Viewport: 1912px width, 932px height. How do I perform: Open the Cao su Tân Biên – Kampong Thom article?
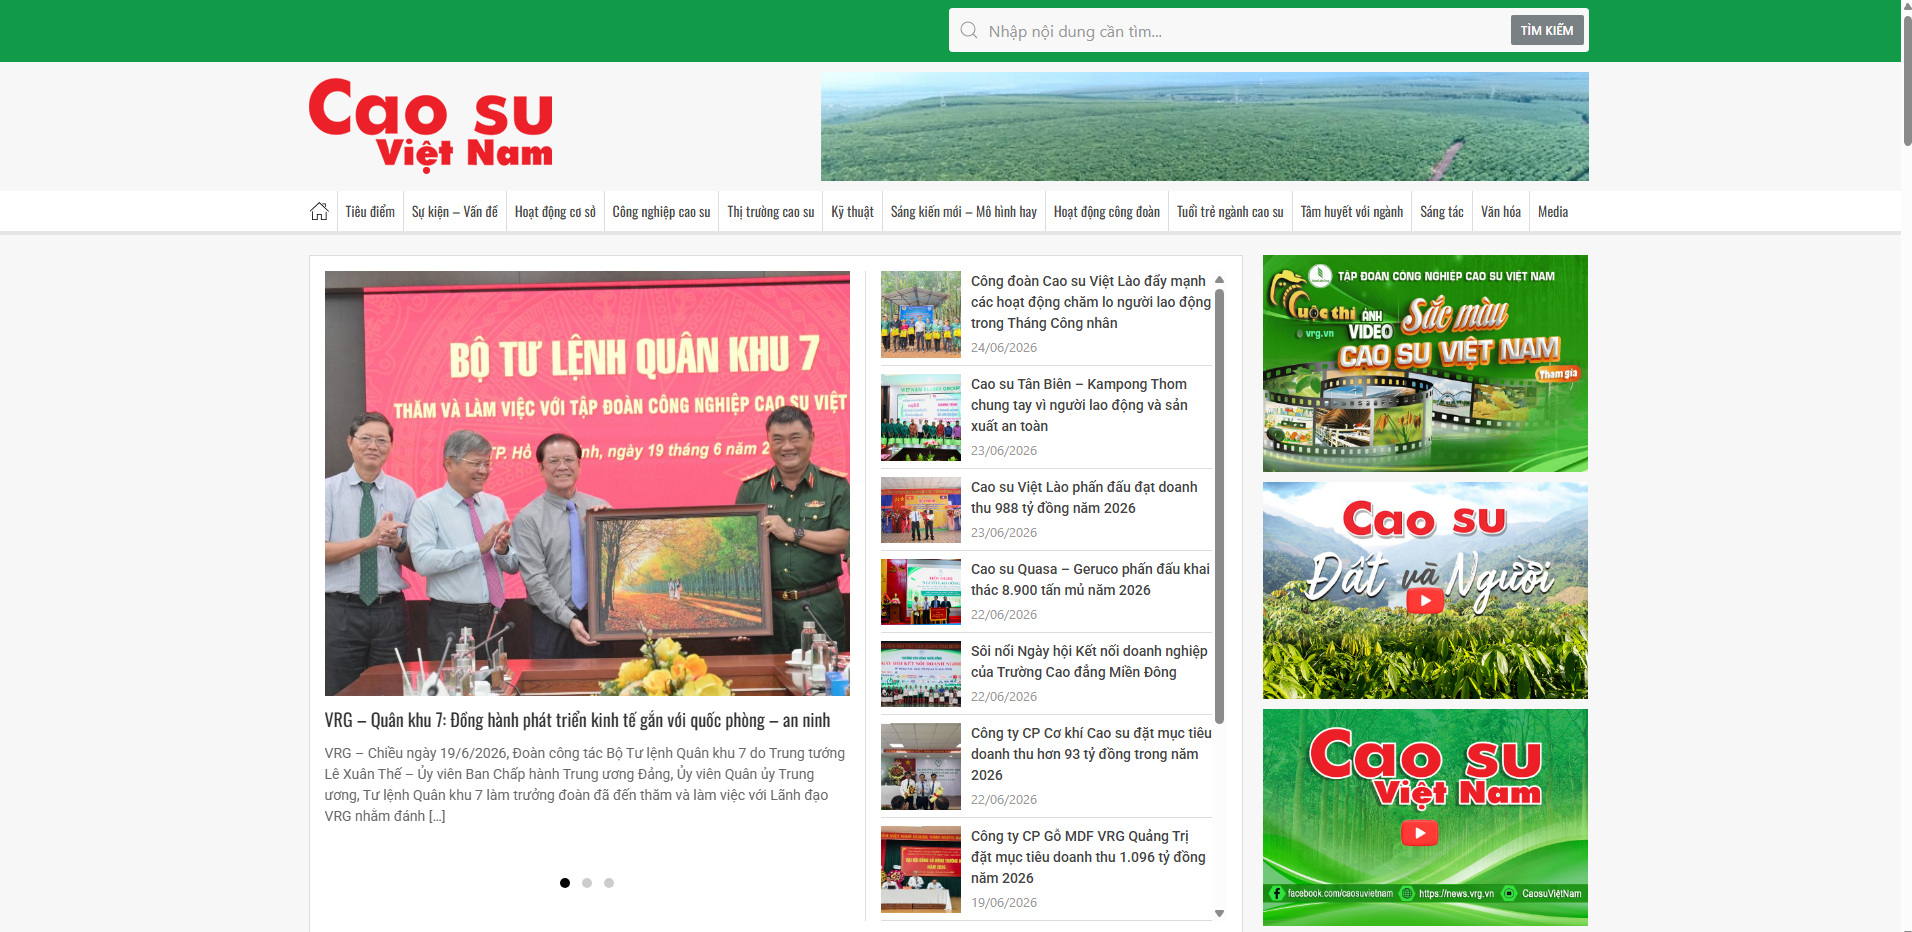click(1079, 405)
